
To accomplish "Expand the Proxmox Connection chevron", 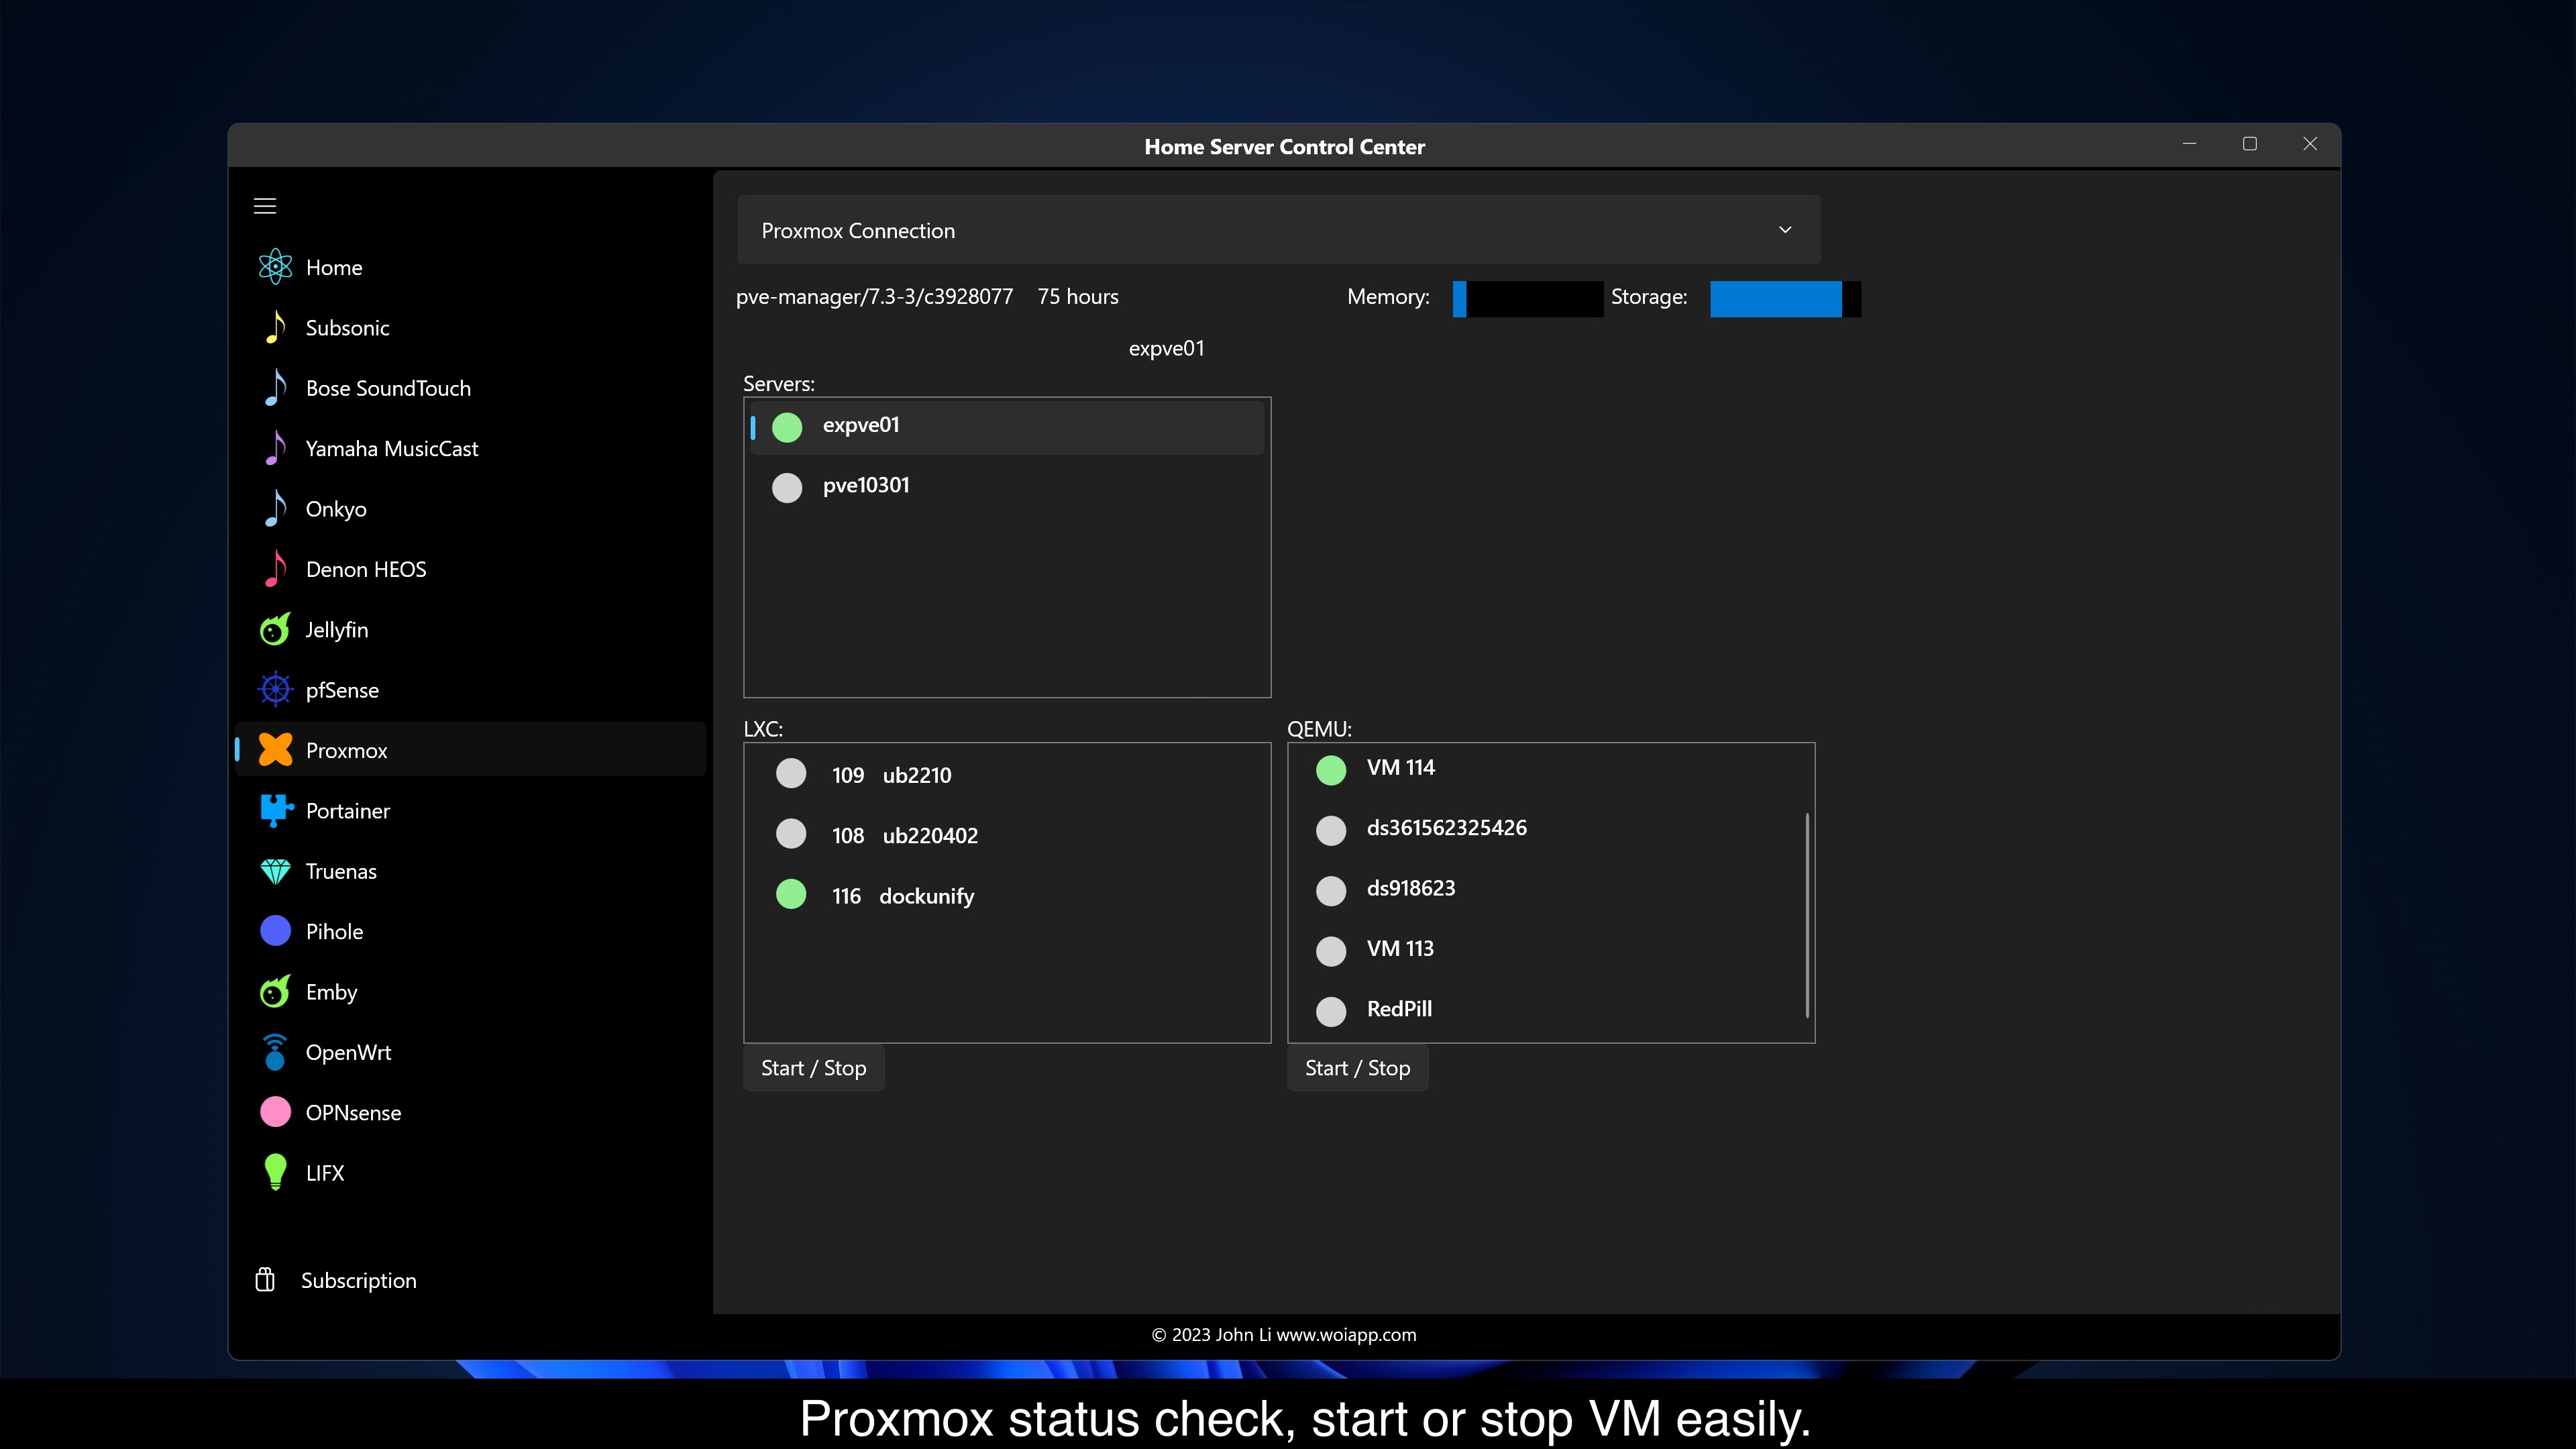I will (x=1785, y=230).
